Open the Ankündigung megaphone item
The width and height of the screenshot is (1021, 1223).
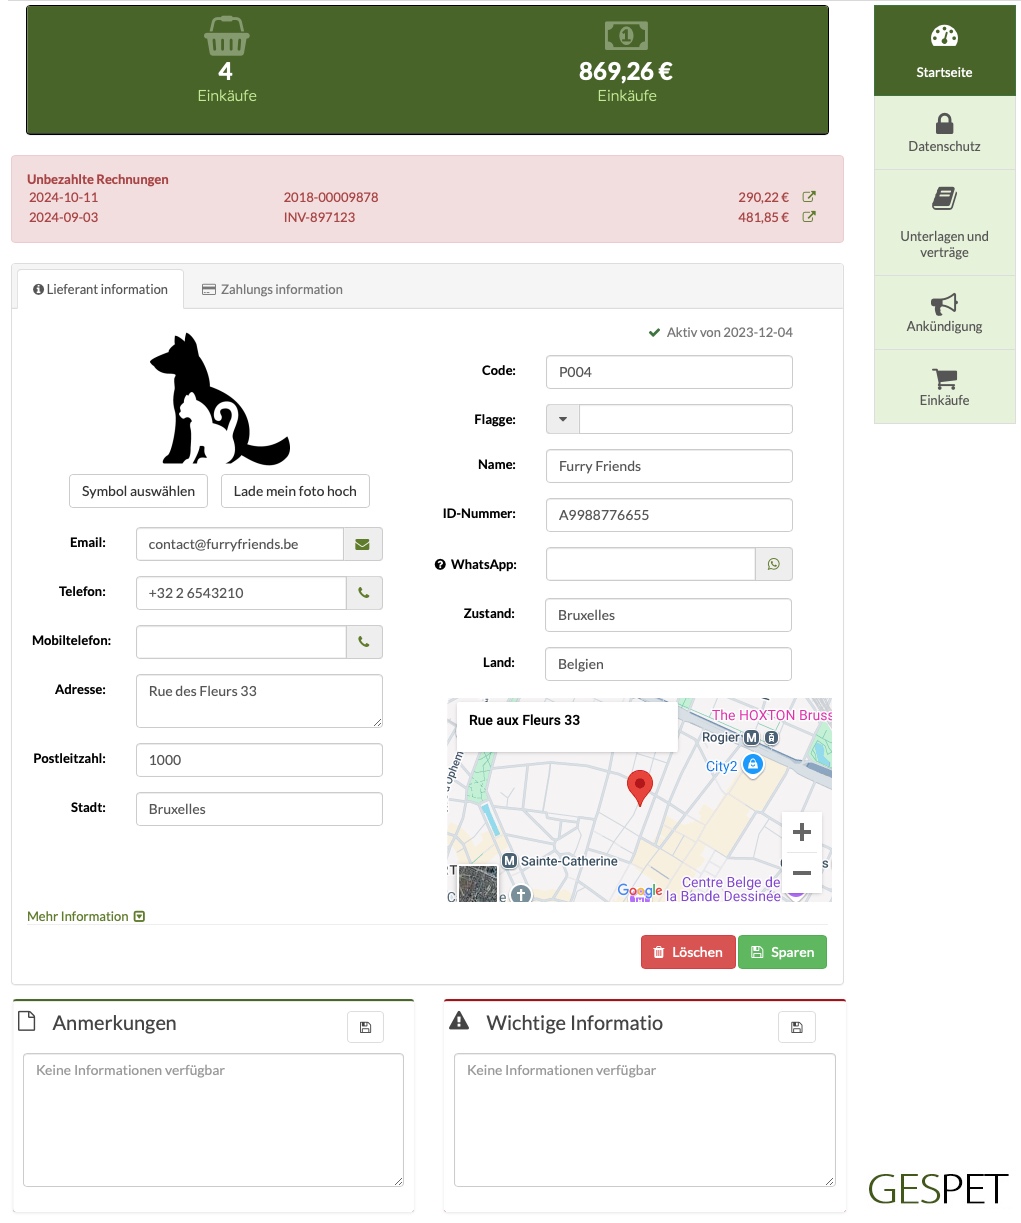click(944, 313)
